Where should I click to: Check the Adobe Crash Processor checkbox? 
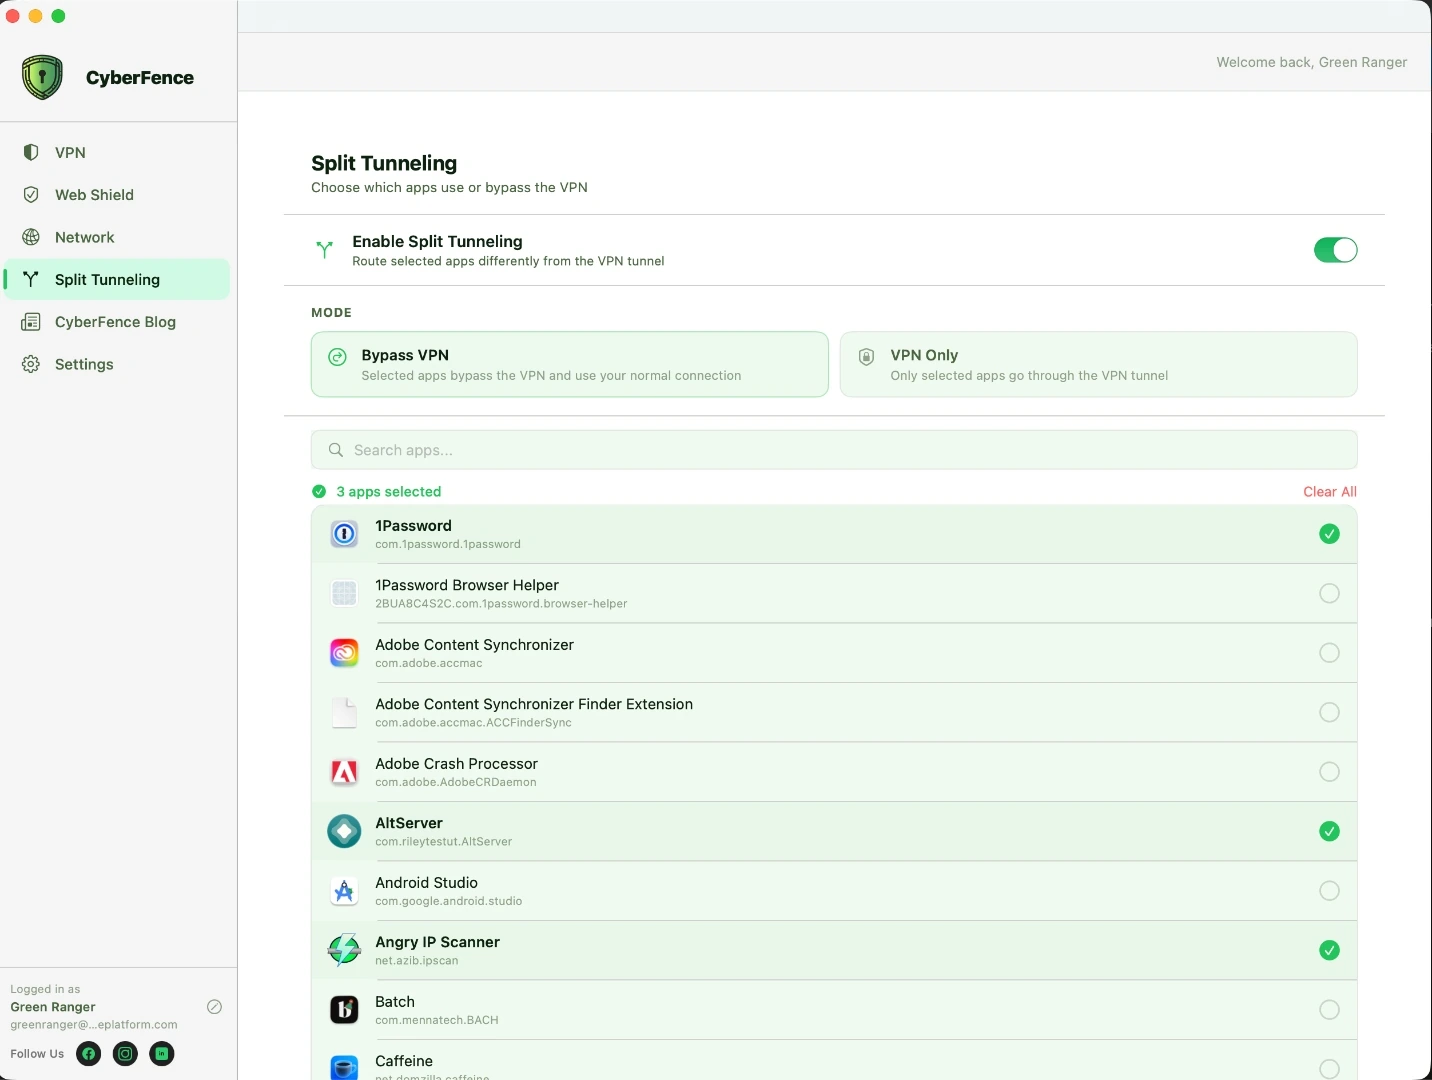click(1329, 772)
